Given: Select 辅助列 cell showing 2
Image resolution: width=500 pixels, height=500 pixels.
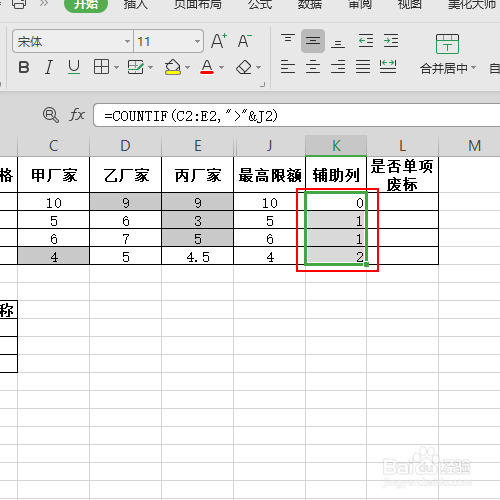Looking at the screenshot, I should pyautogui.click(x=336, y=256).
